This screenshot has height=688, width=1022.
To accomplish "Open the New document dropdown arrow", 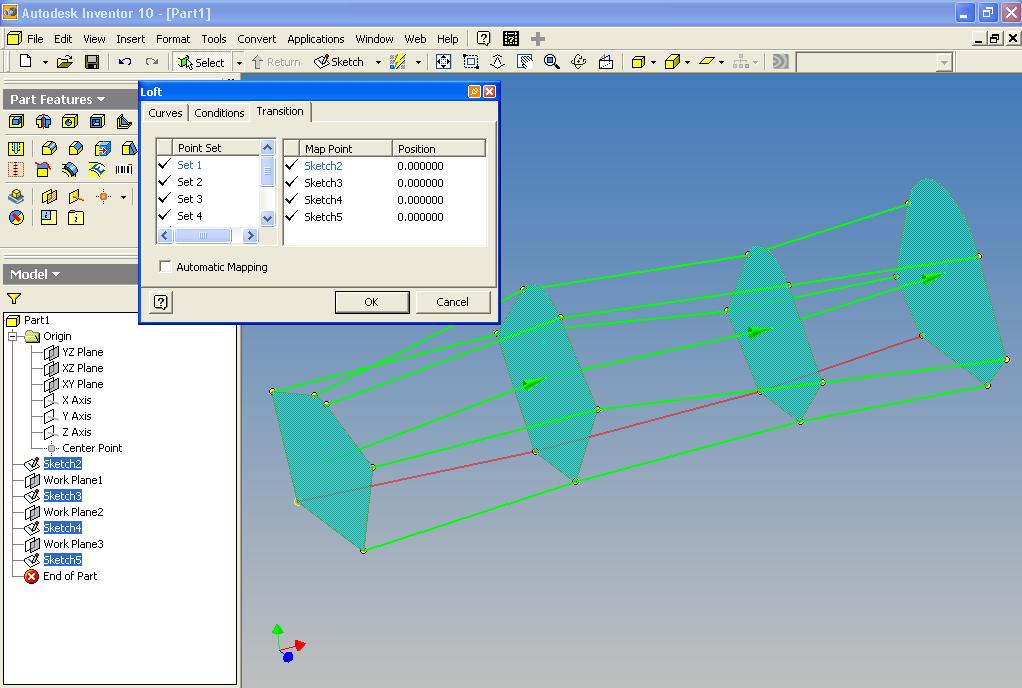I will tap(45, 63).
